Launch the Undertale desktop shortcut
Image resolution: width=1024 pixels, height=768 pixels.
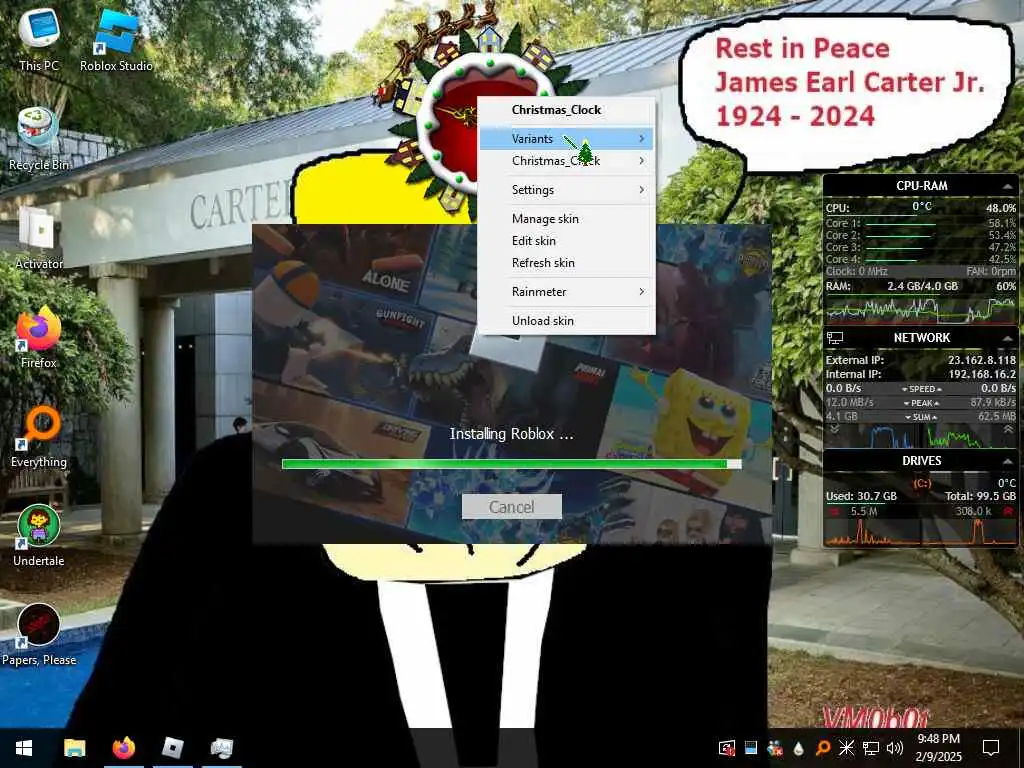39,536
